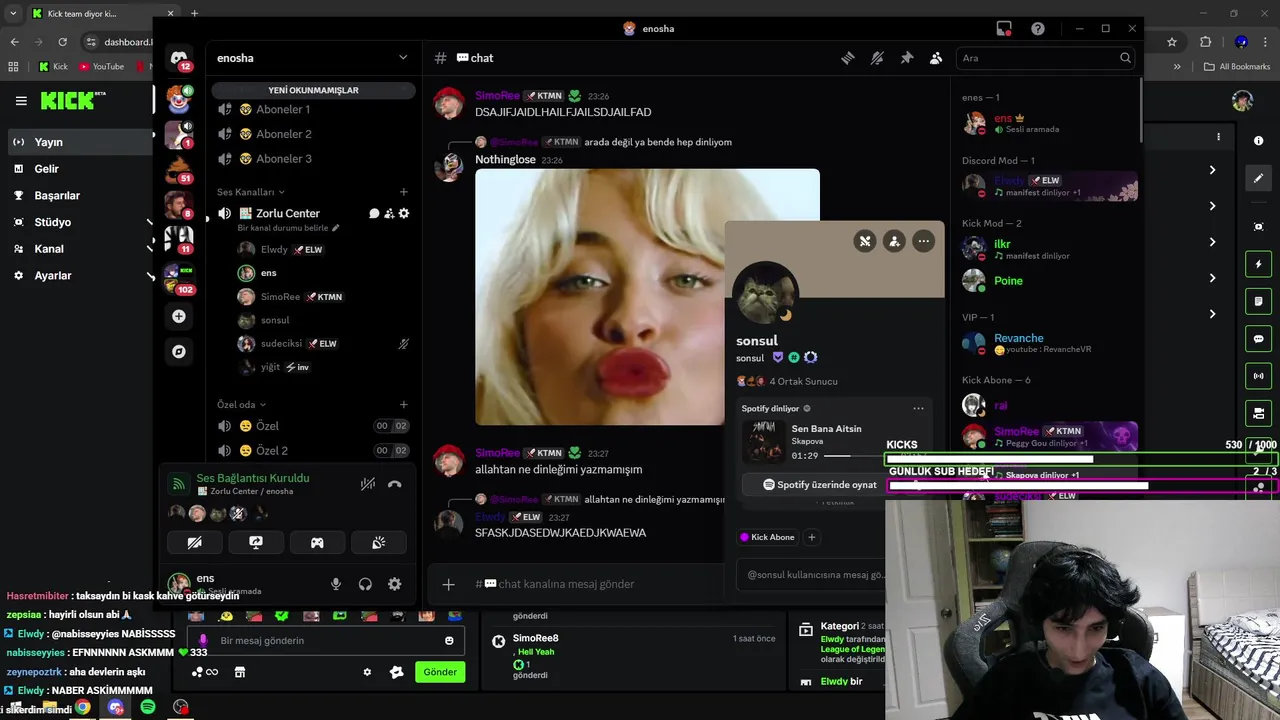The width and height of the screenshot is (1280, 720).
Task: Click Spotify activity more options dots
Action: (918, 408)
